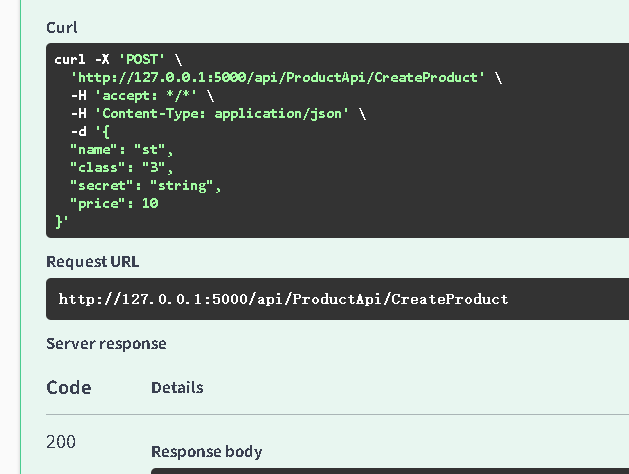
Task: Click the "class": "3" line
Action: coord(121,168)
